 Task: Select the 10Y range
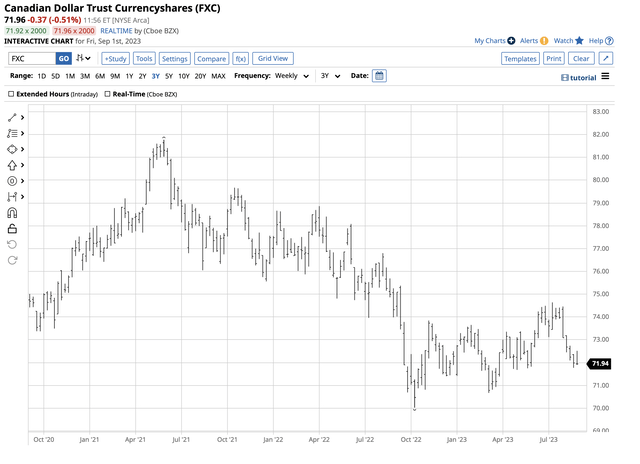click(184, 76)
